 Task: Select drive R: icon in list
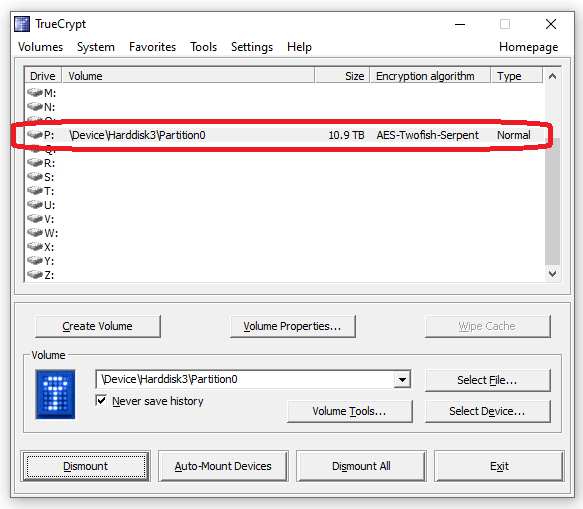click(35, 162)
